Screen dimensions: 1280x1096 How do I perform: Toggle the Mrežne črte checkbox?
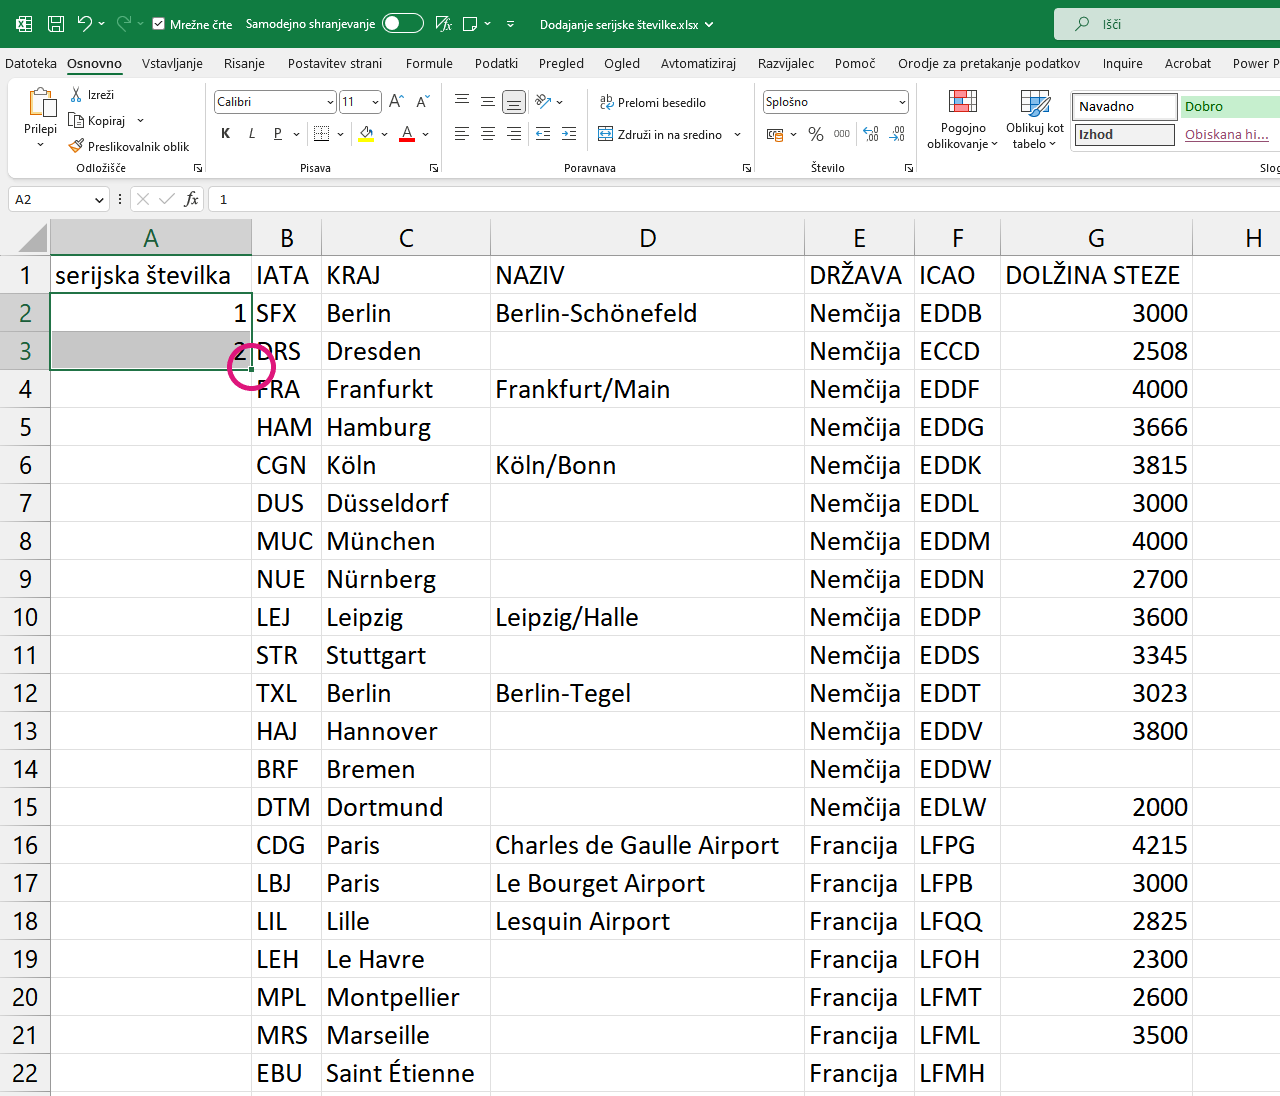[x=158, y=24]
